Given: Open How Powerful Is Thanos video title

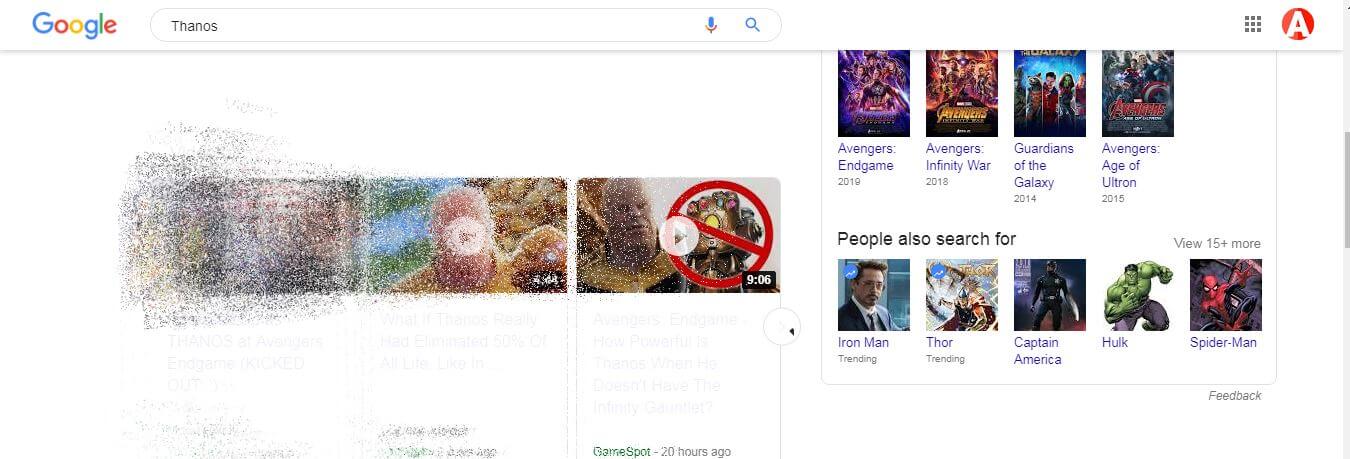Looking at the screenshot, I should coord(670,364).
